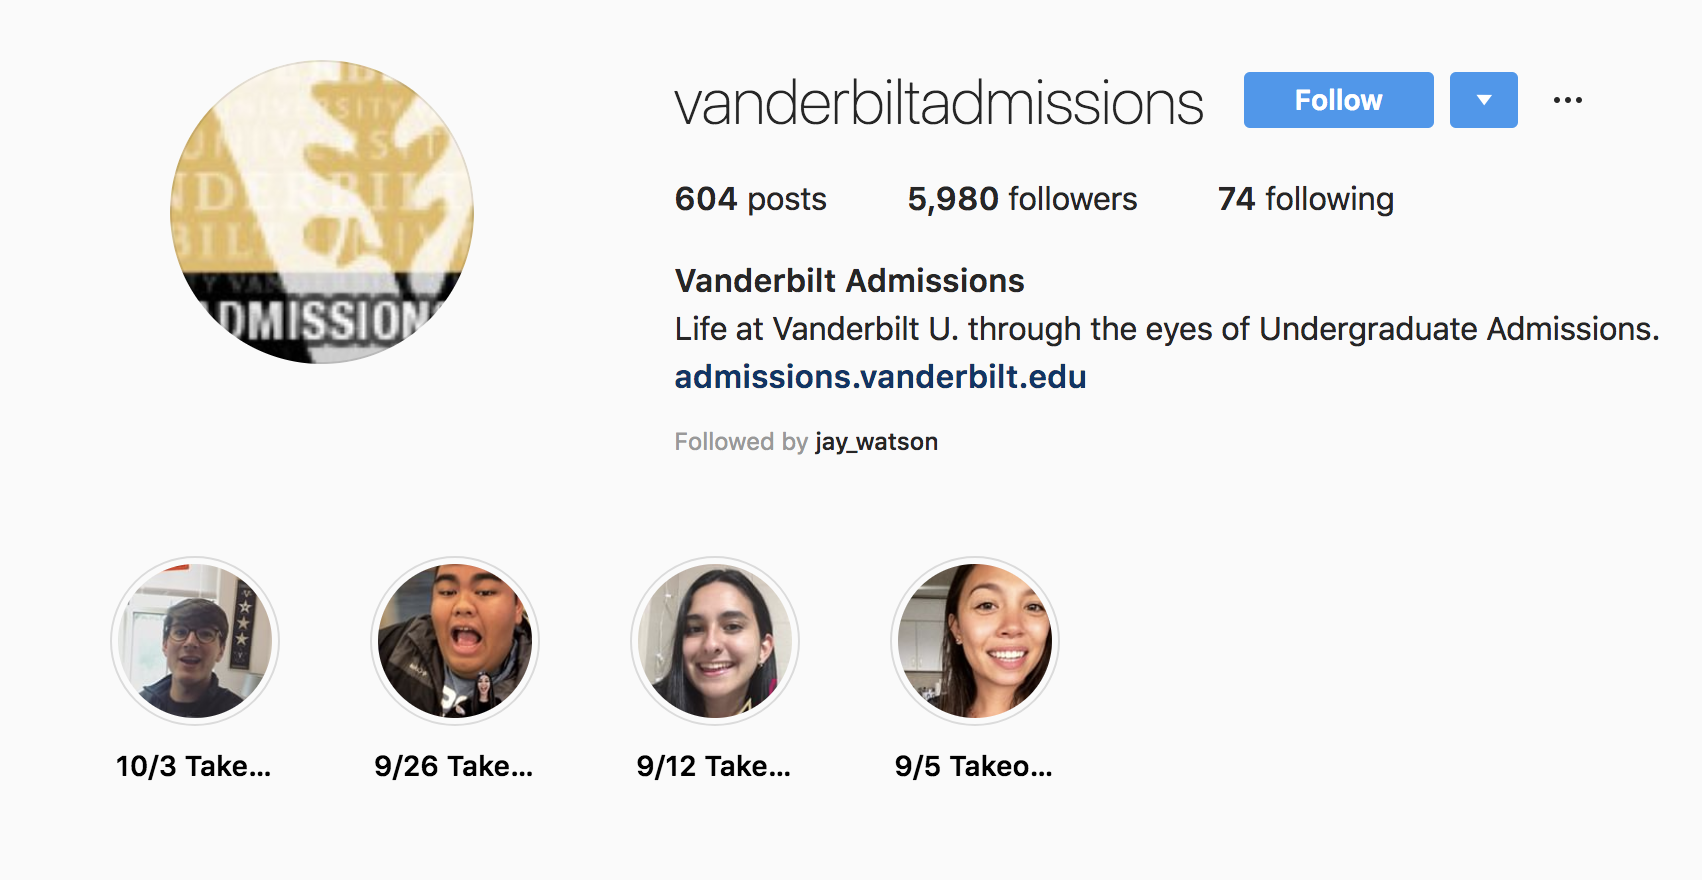Open the 9/5 Takeover highlight circle
The image size is (1702, 880).
[975, 641]
